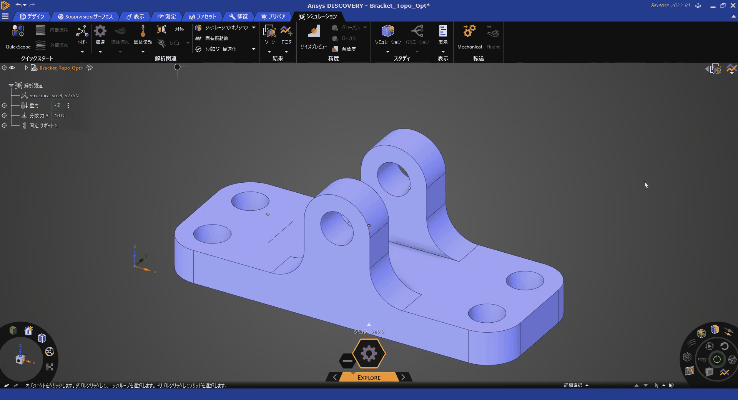Viewport: 738px width, 400px height.
Task: Expand the Bracket_Topo_Opt tree triangle
Action: coord(26,68)
